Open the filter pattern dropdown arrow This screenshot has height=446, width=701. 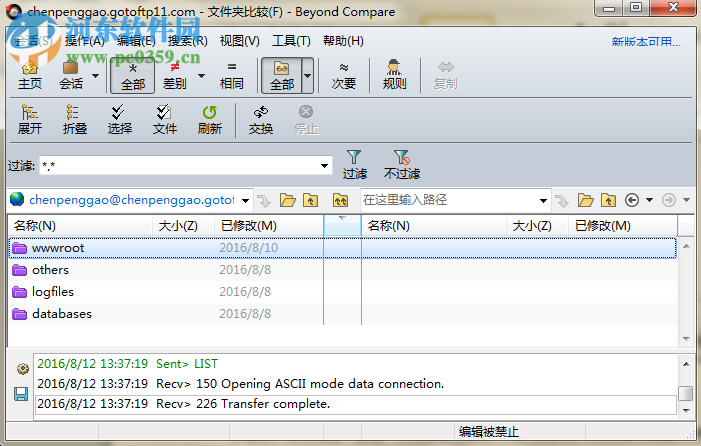tap(325, 166)
